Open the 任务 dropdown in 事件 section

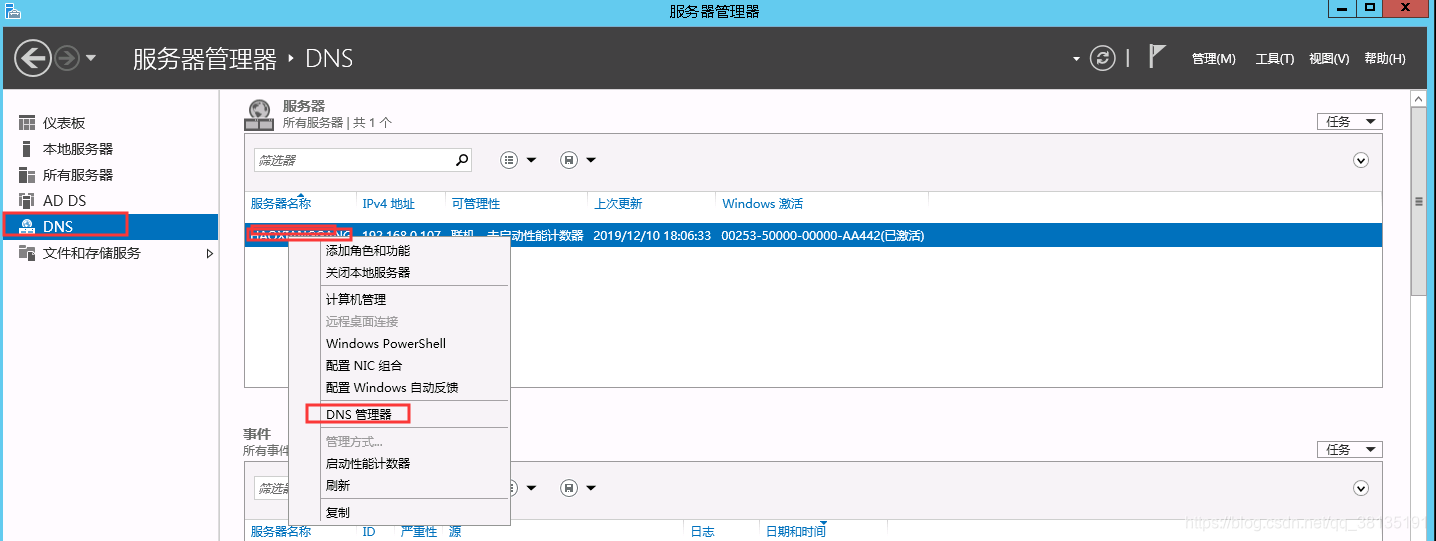1350,450
